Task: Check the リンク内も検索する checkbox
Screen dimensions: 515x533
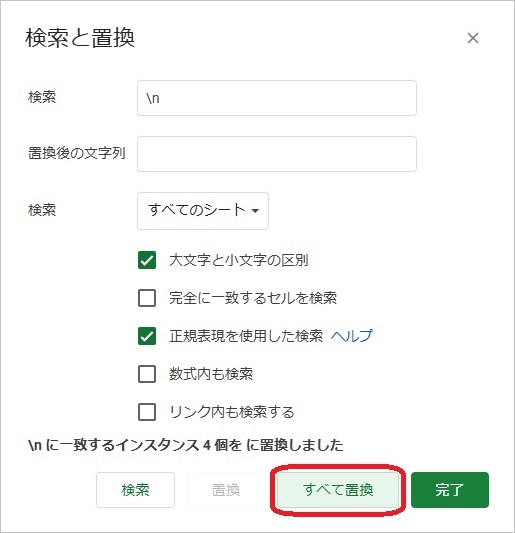Action: (x=147, y=412)
